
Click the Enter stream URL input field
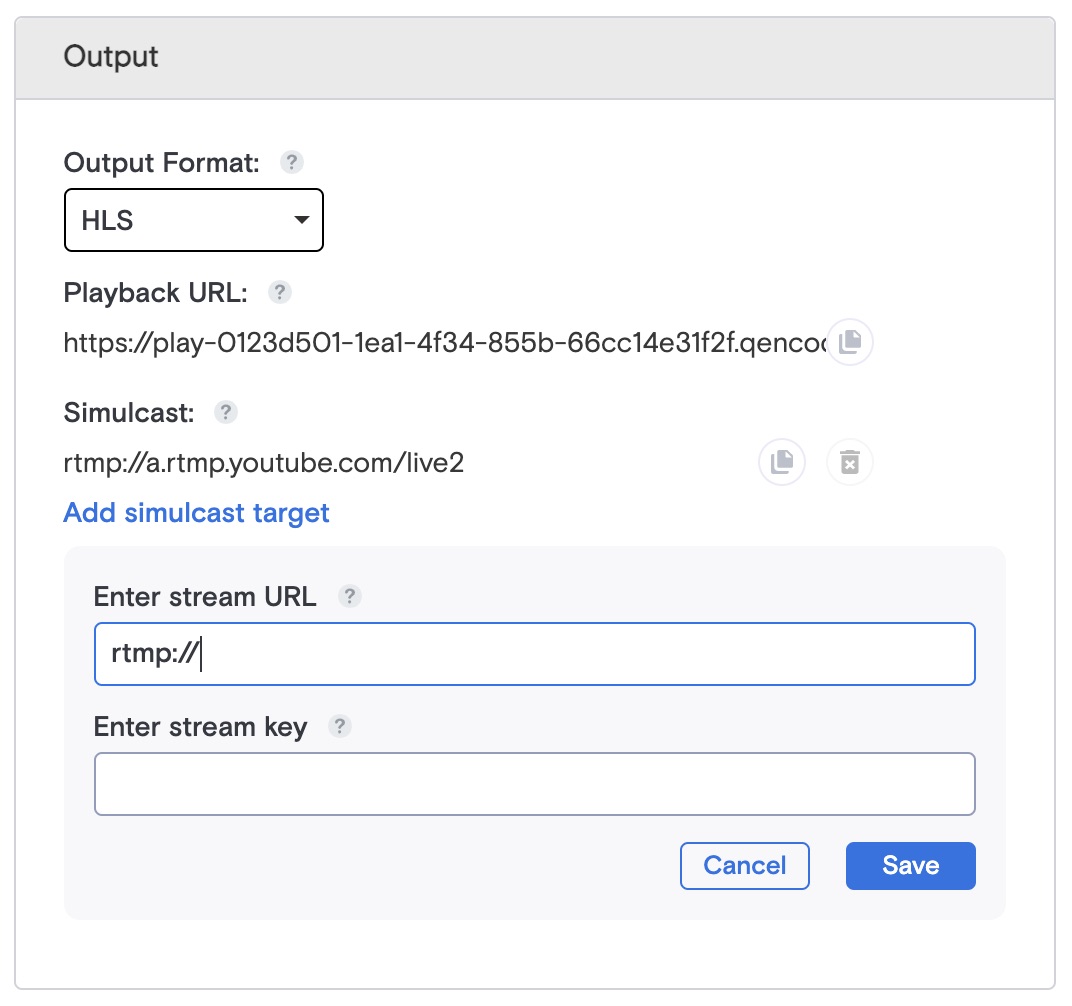click(535, 654)
